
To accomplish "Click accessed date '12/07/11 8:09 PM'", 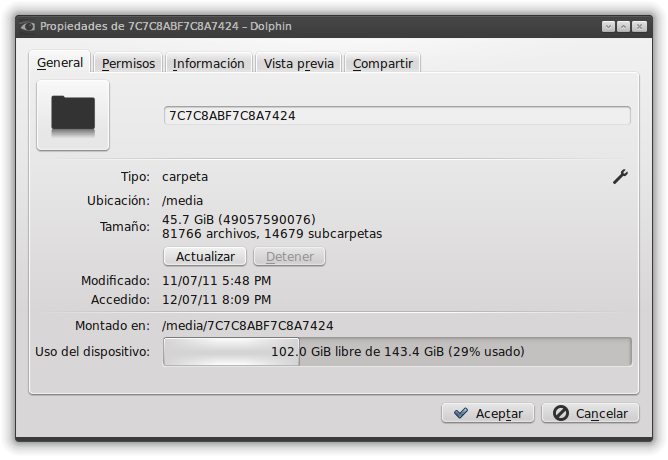I will tap(216, 299).
